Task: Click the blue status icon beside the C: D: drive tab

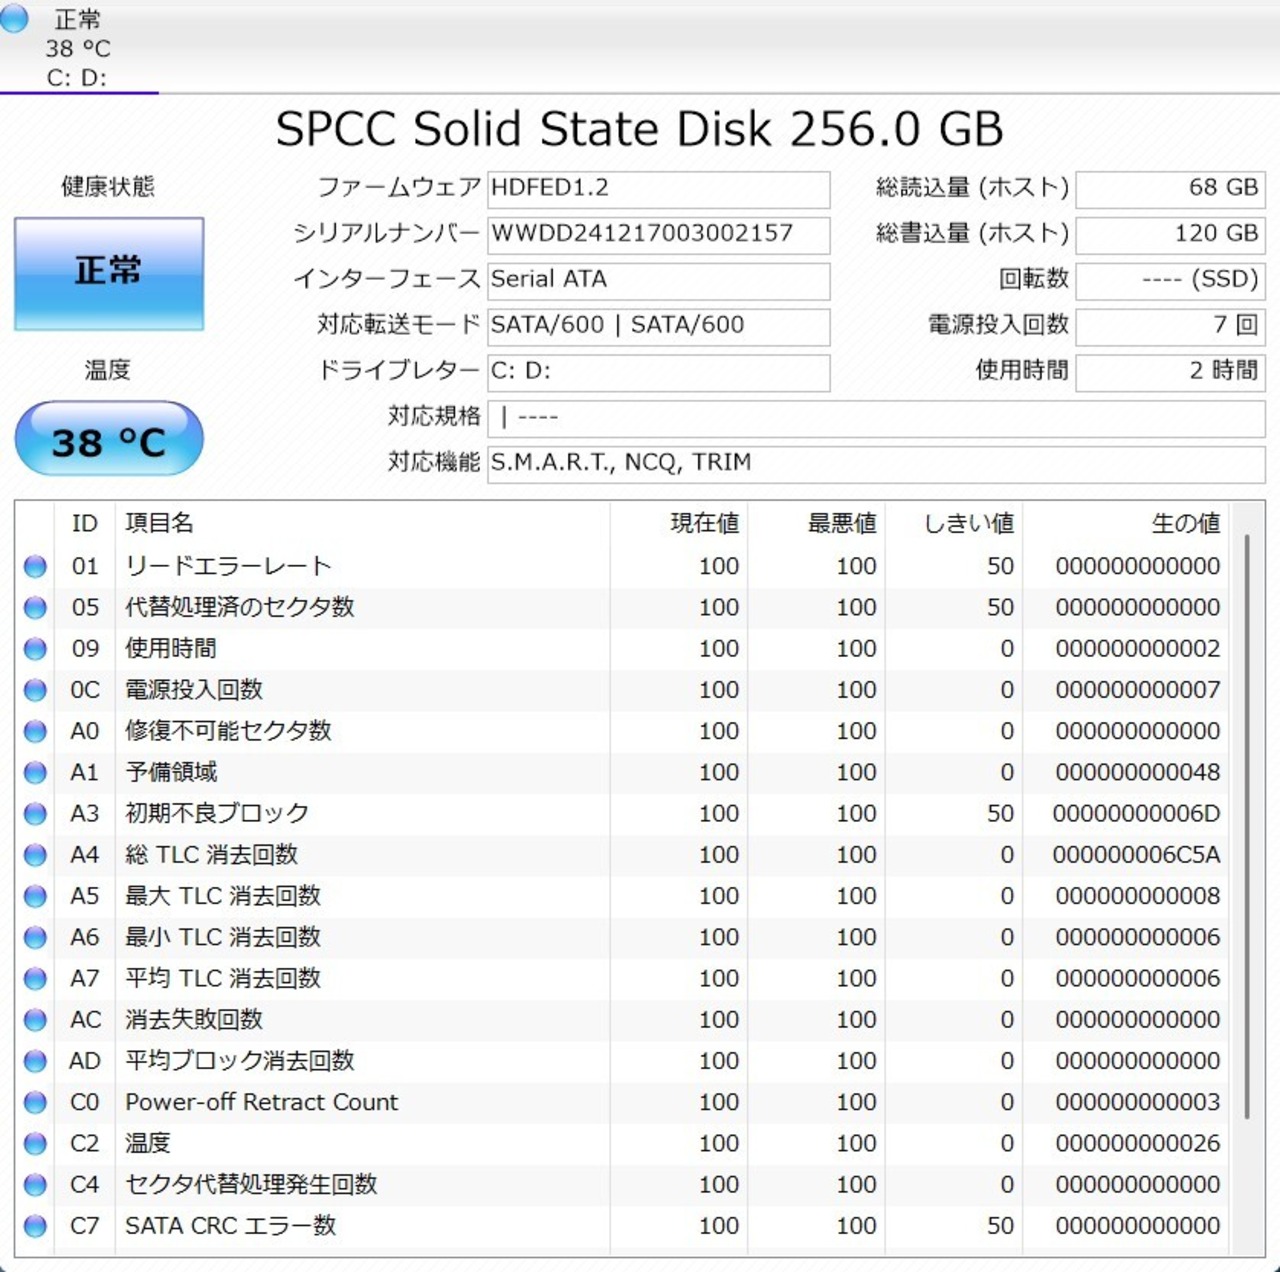Action: [14, 19]
